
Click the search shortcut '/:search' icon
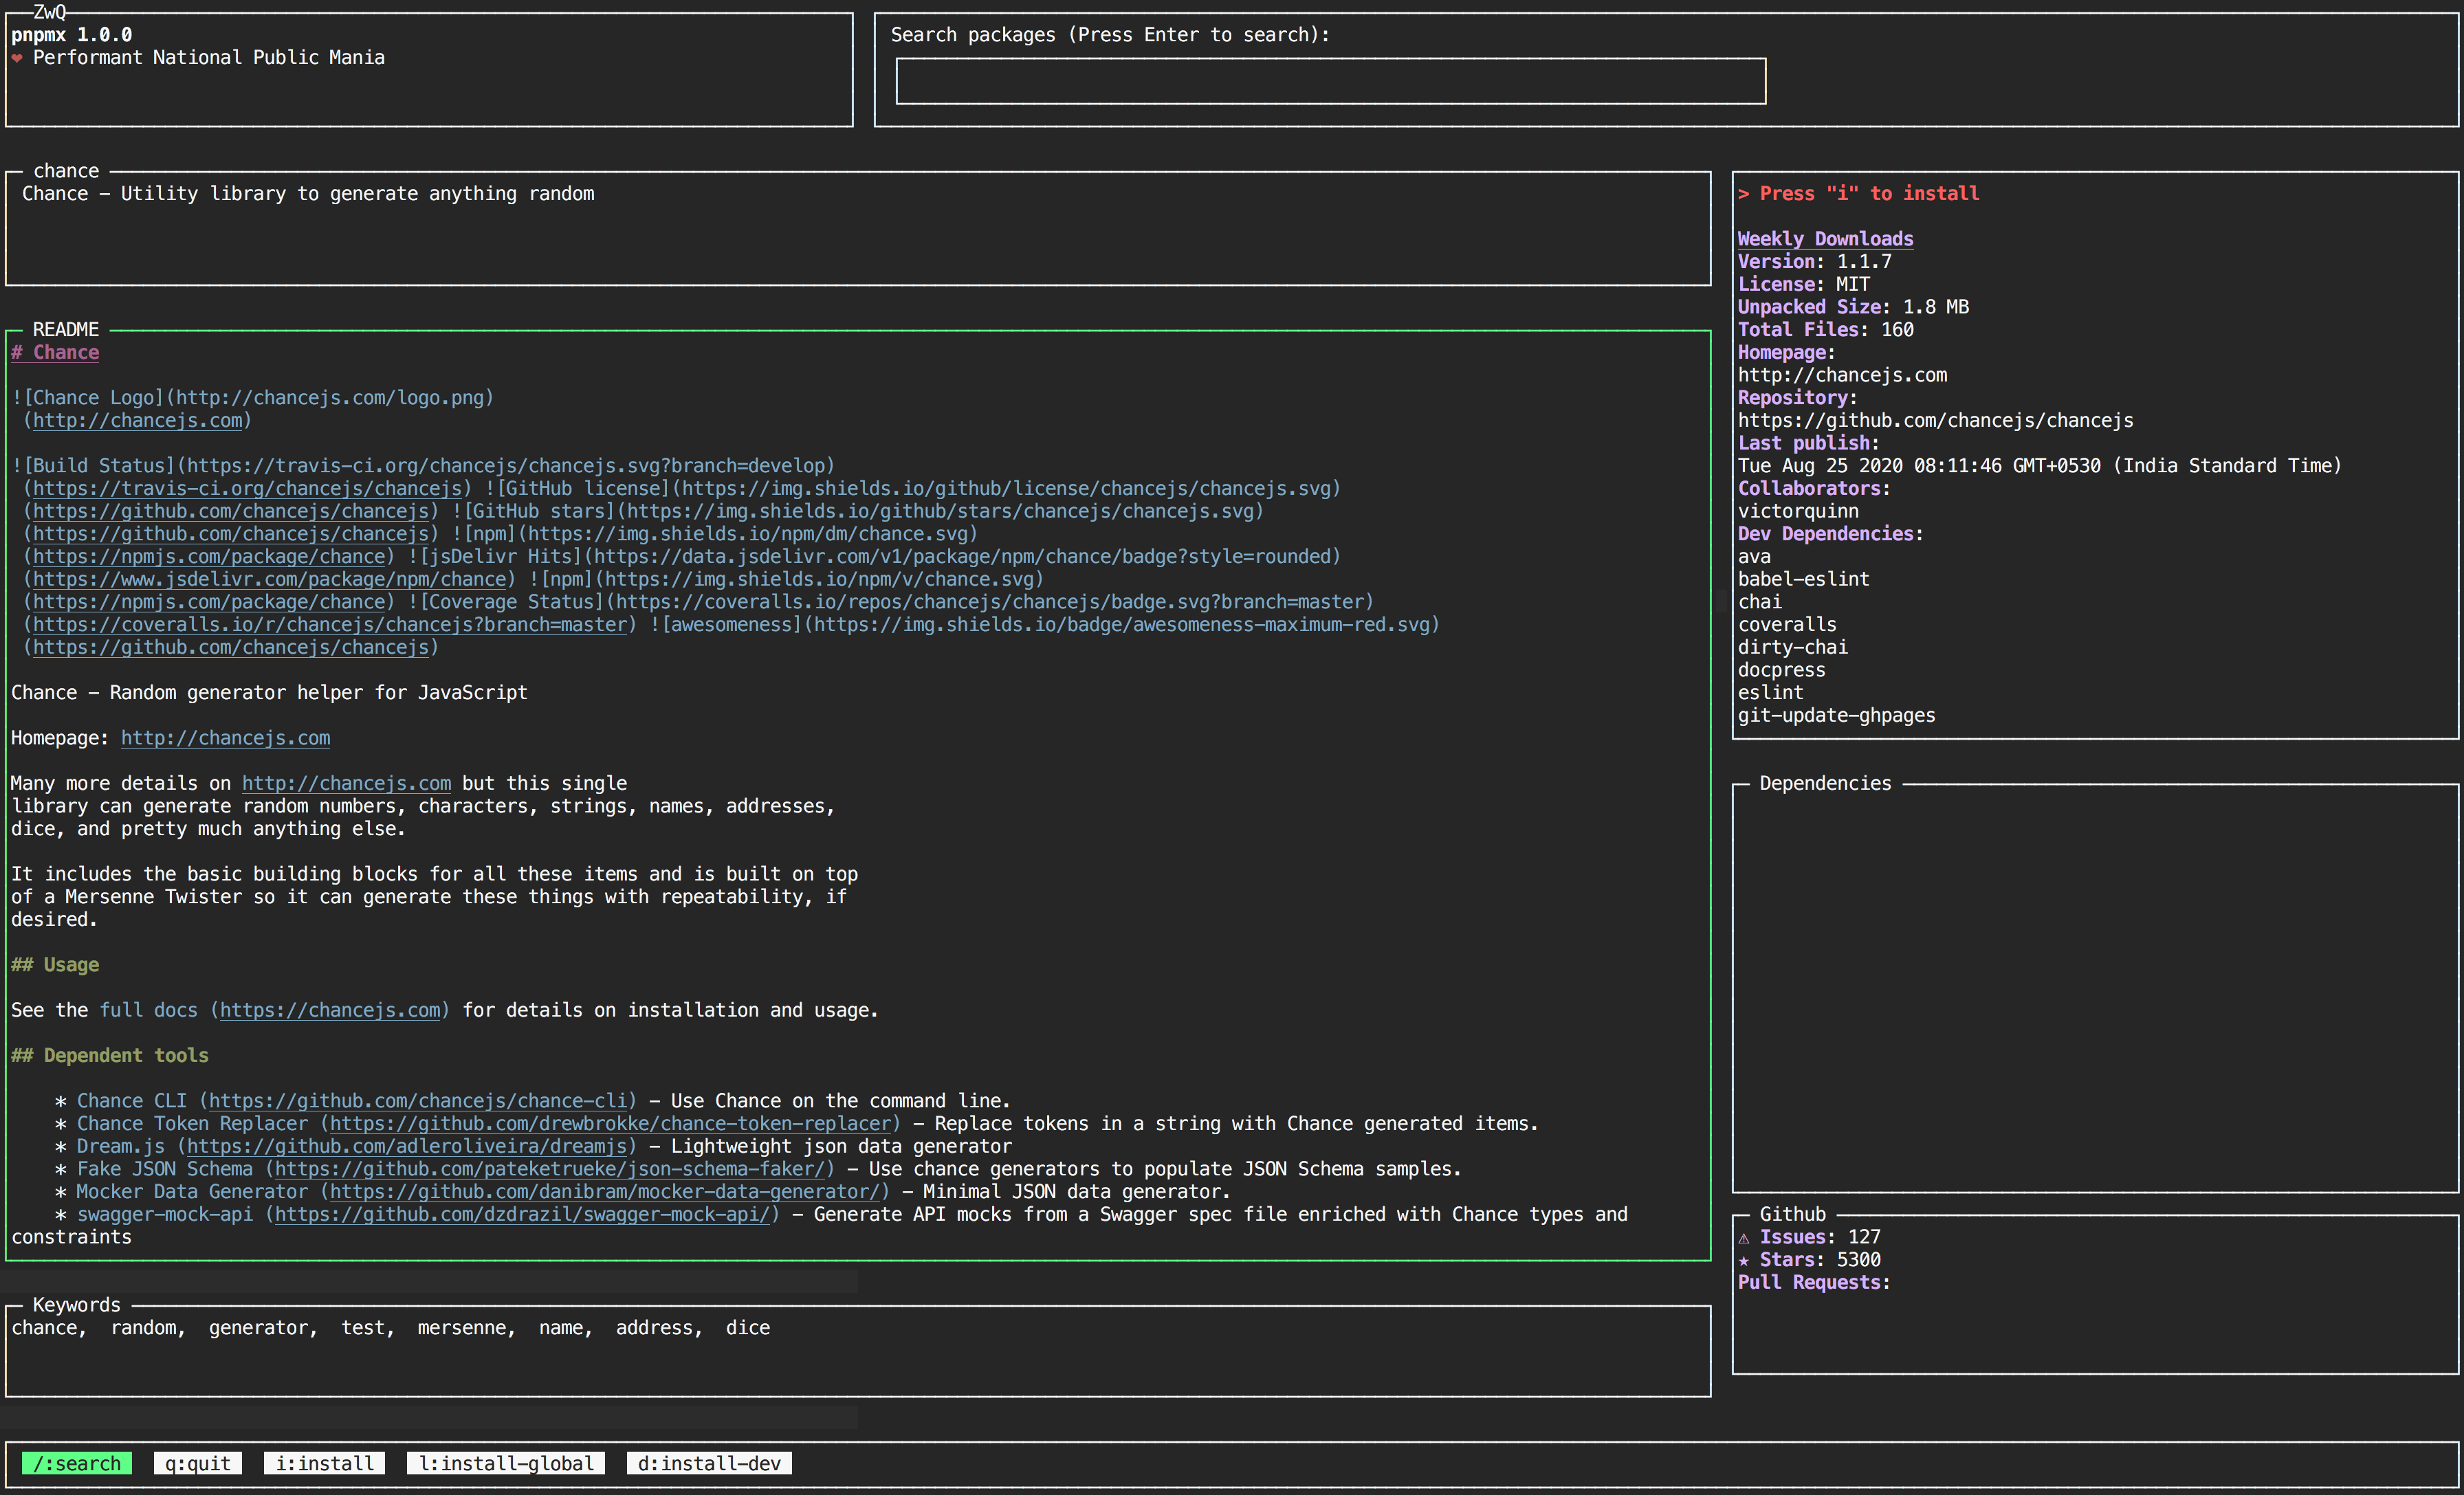coord(78,1463)
